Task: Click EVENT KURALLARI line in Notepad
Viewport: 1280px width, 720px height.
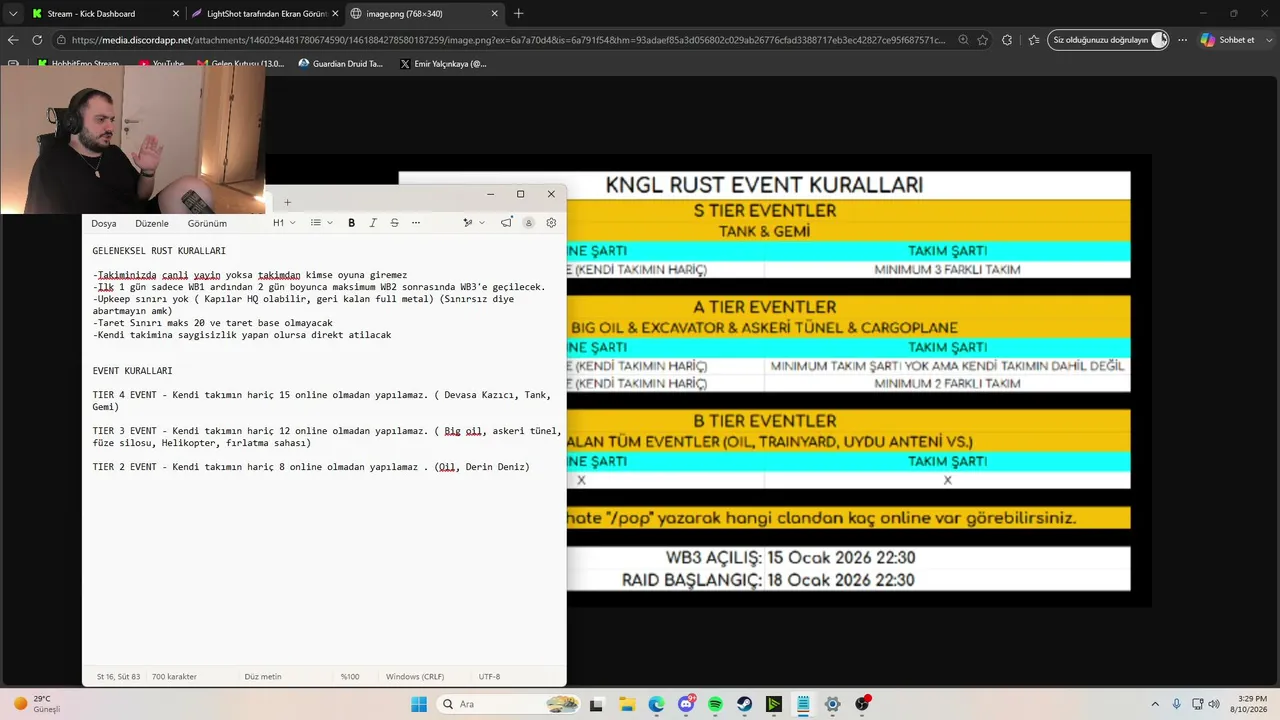Action: [x=132, y=371]
